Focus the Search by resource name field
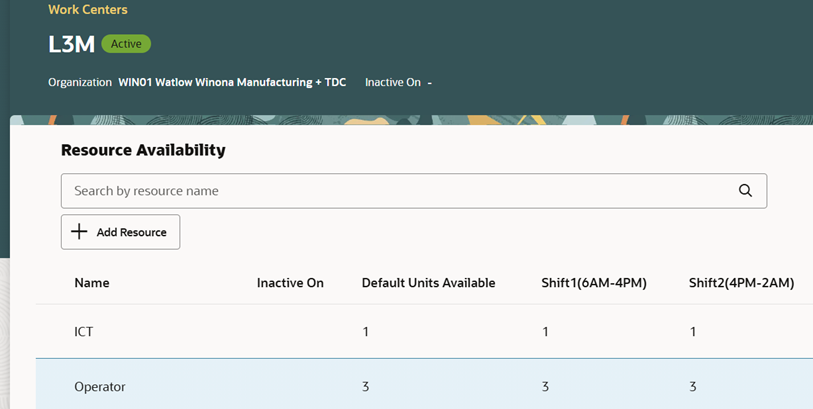Viewport: 813px width, 409px height. pyautogui.click(x=400, y=191)
